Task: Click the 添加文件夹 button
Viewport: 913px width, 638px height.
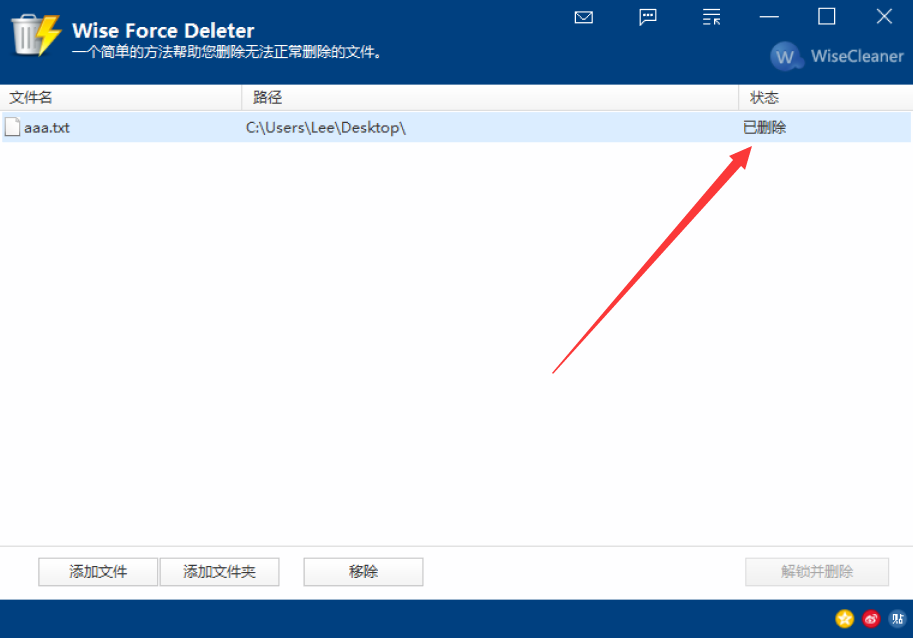Action: [220, 572]
